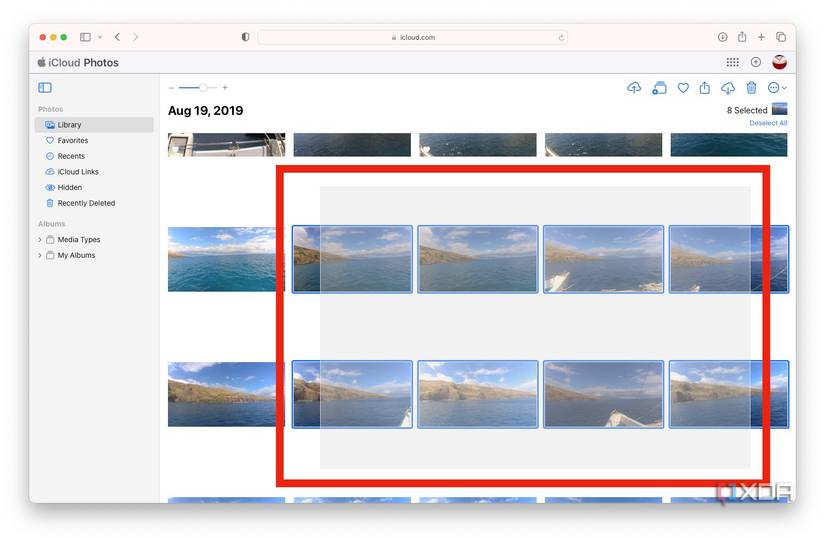Go forward with the Safari forward arrow

tap(135, 37)
